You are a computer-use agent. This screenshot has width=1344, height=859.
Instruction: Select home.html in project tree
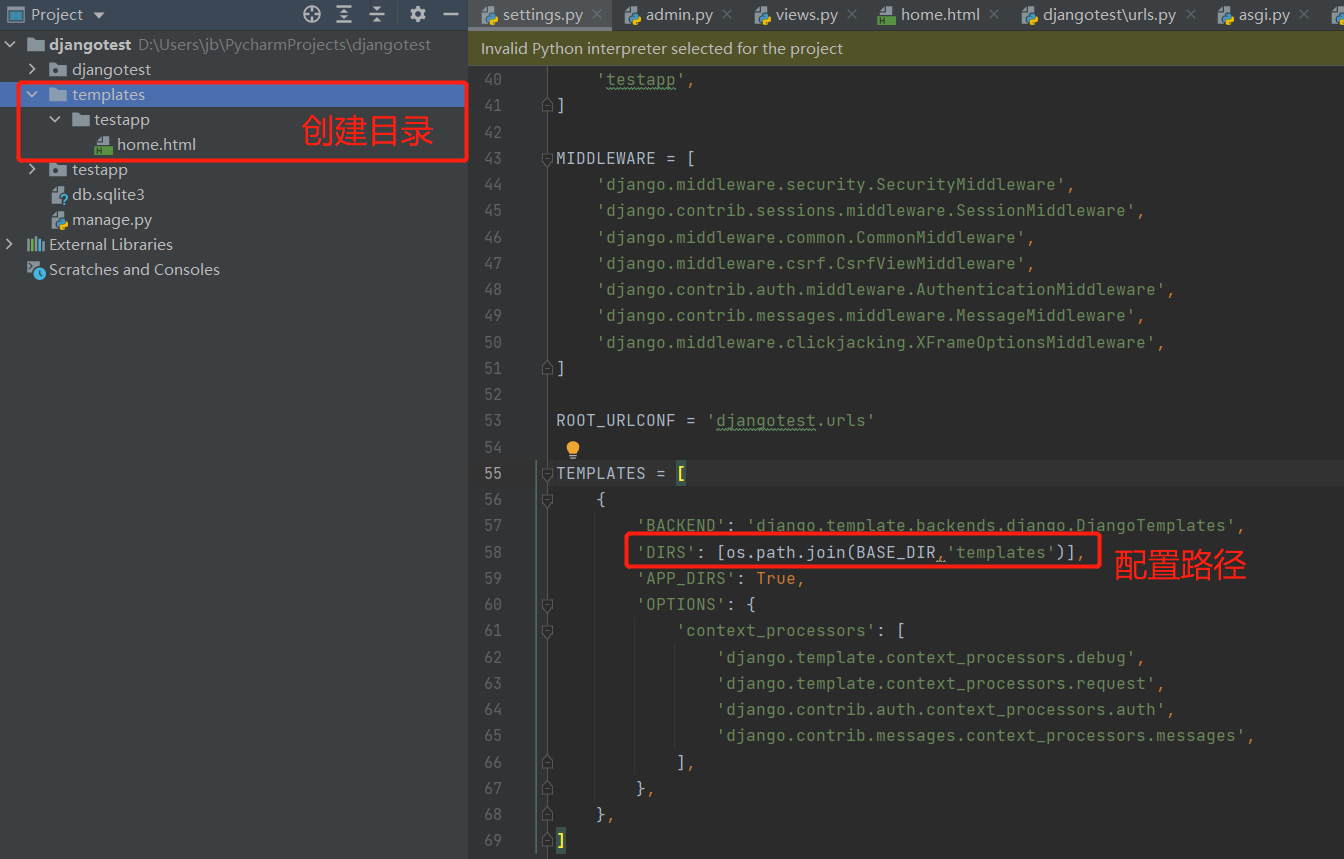pyautogui.click(x=156, y=144)
